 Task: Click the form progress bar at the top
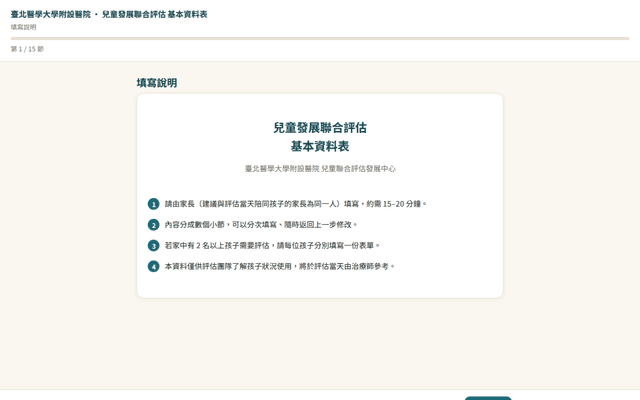click(x=320, y=38)
